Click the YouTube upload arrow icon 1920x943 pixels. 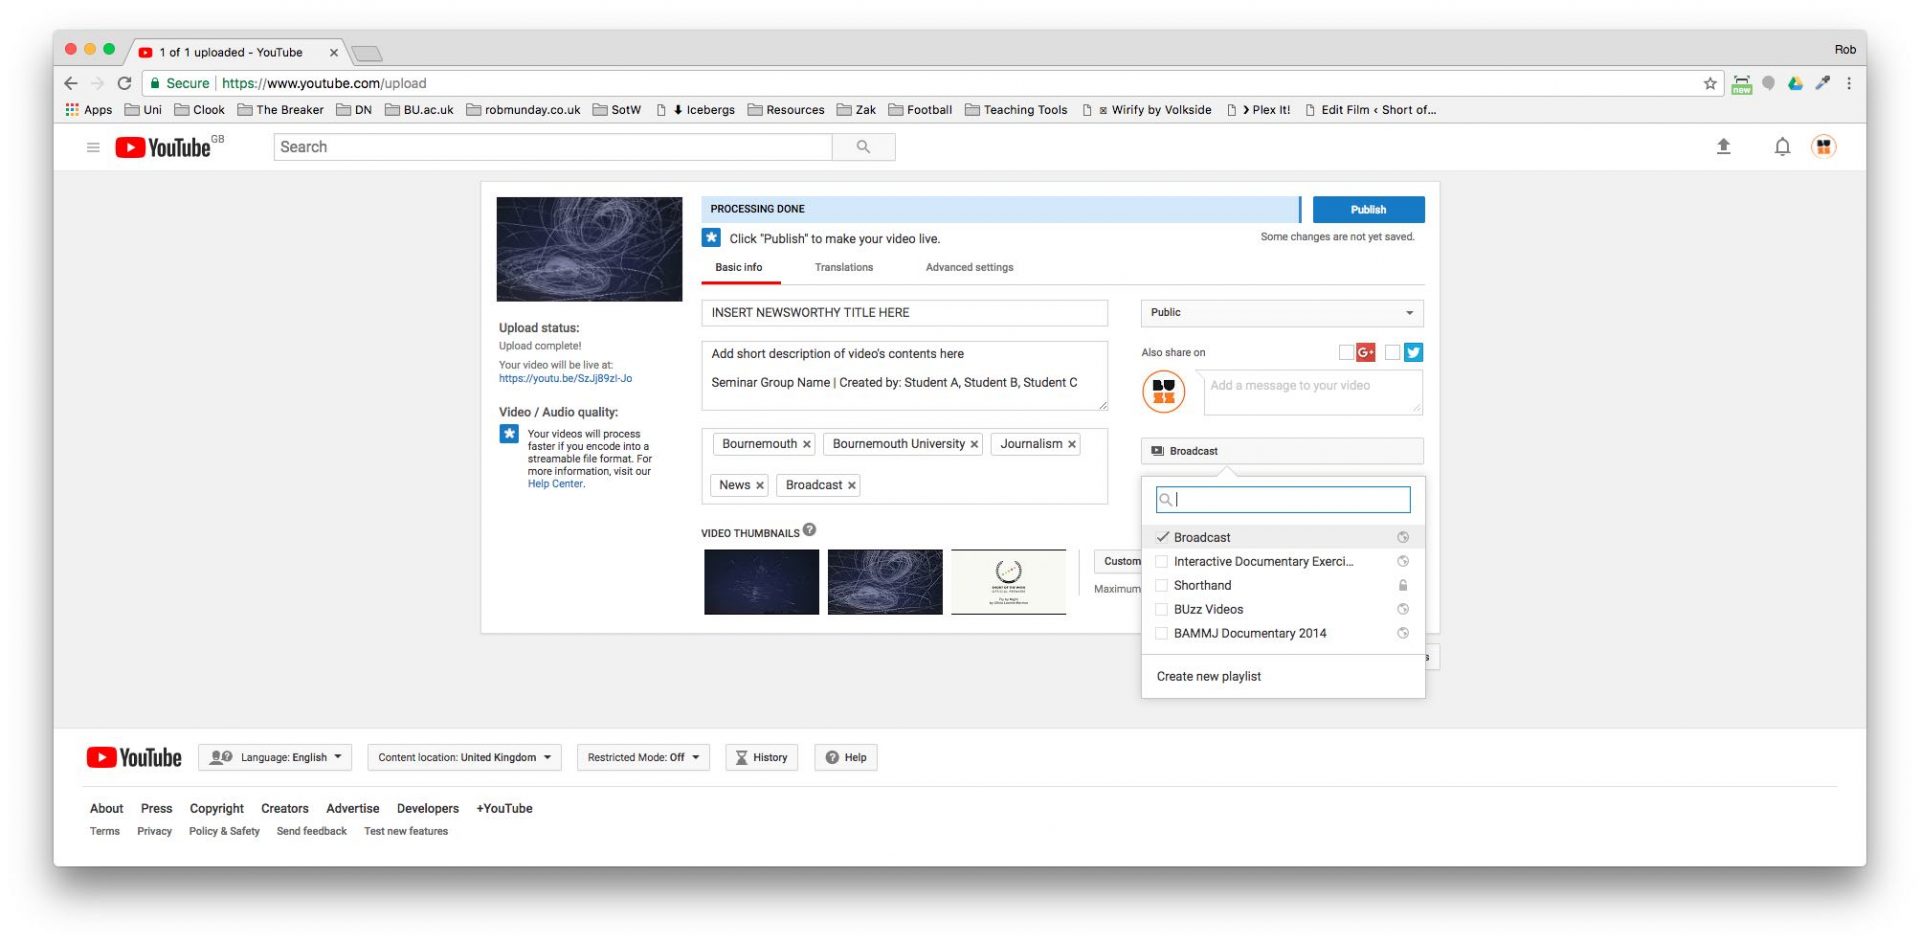point(1723,147)
